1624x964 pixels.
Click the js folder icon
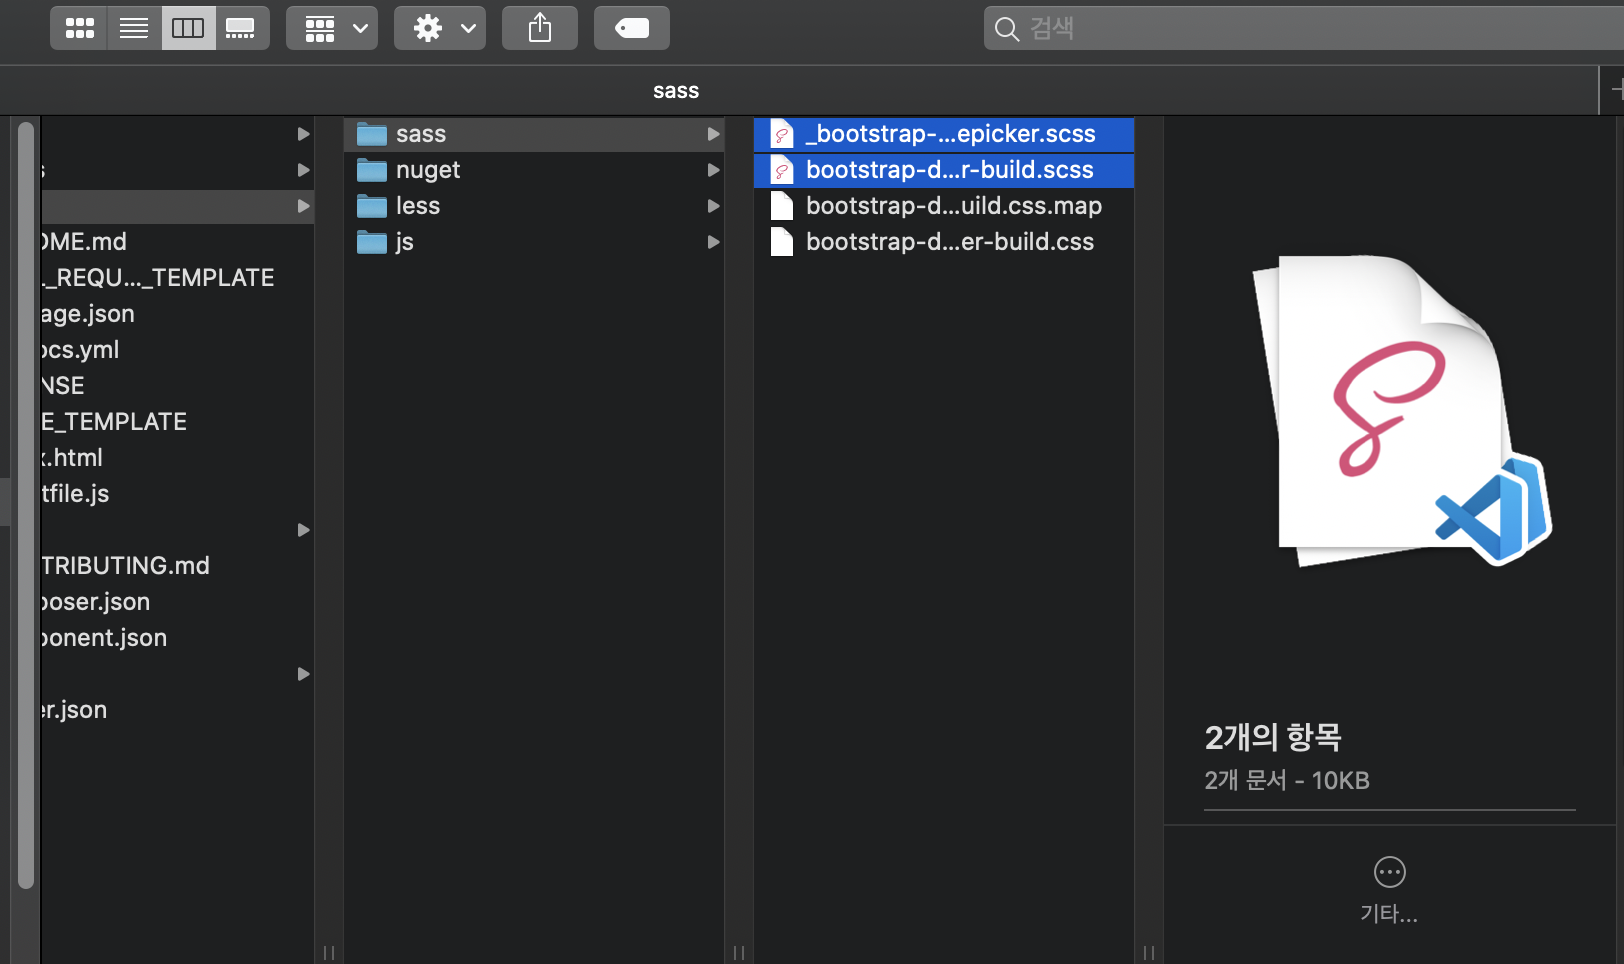click(x=372, y=242)
